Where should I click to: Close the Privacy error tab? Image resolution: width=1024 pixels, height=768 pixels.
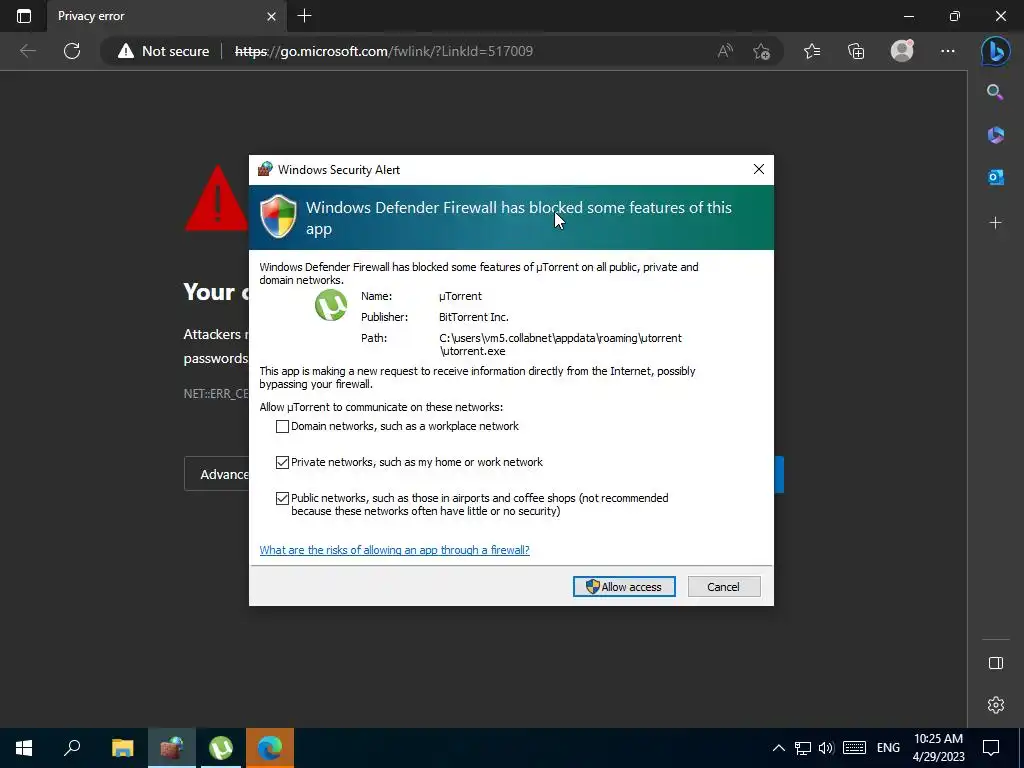coord(271,16)
